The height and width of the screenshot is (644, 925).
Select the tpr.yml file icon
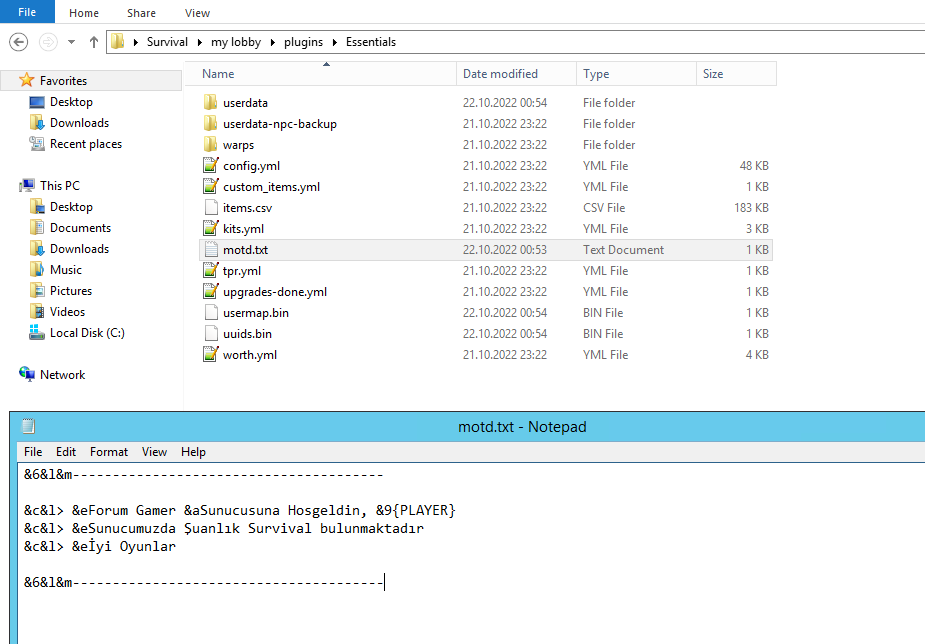point(210,271)
